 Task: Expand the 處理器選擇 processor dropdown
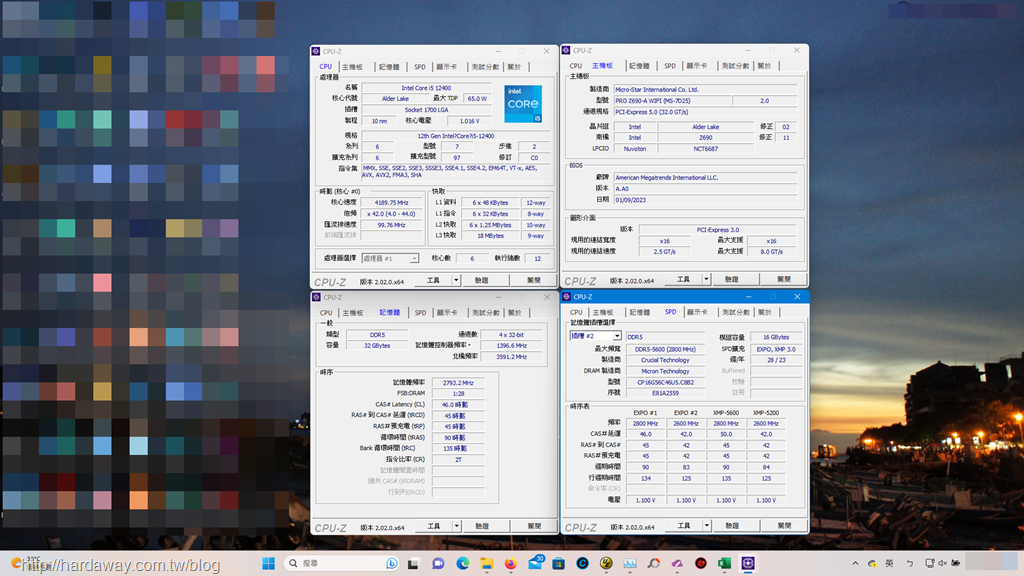414,258
